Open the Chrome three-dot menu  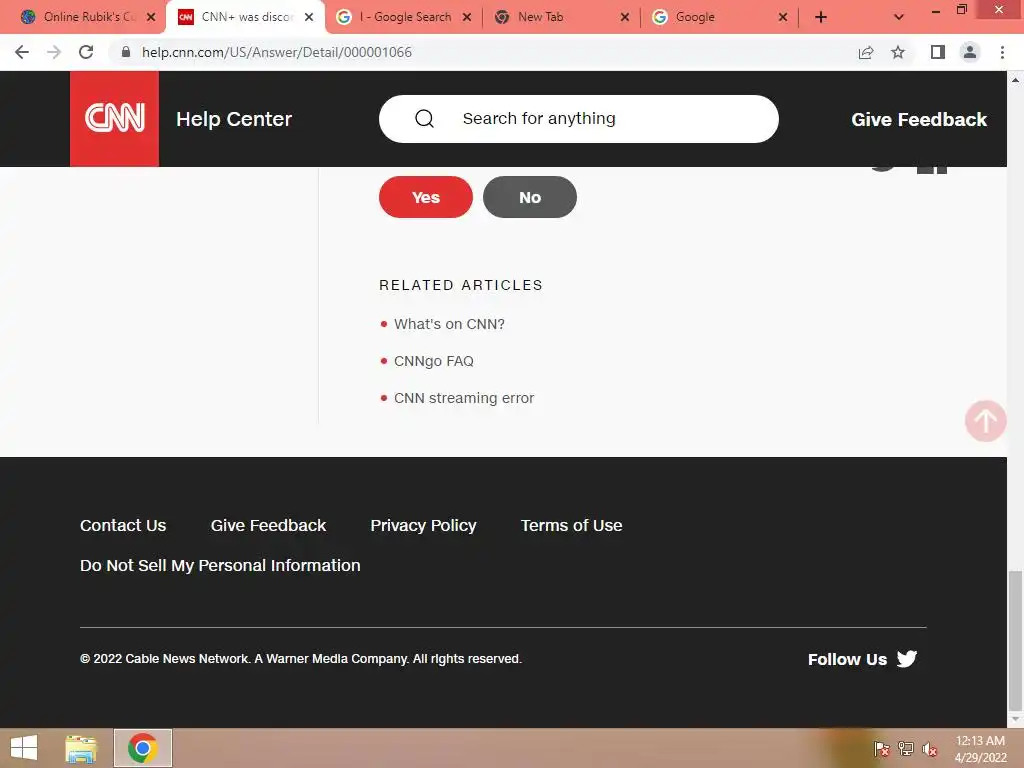tap(1002, 52)
